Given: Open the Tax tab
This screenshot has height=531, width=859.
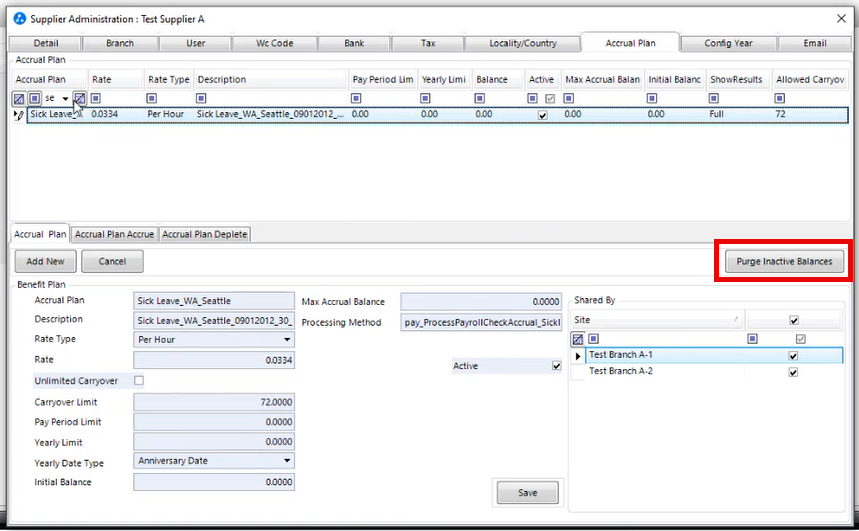Looking at the screenshot, I should (428, 43).
